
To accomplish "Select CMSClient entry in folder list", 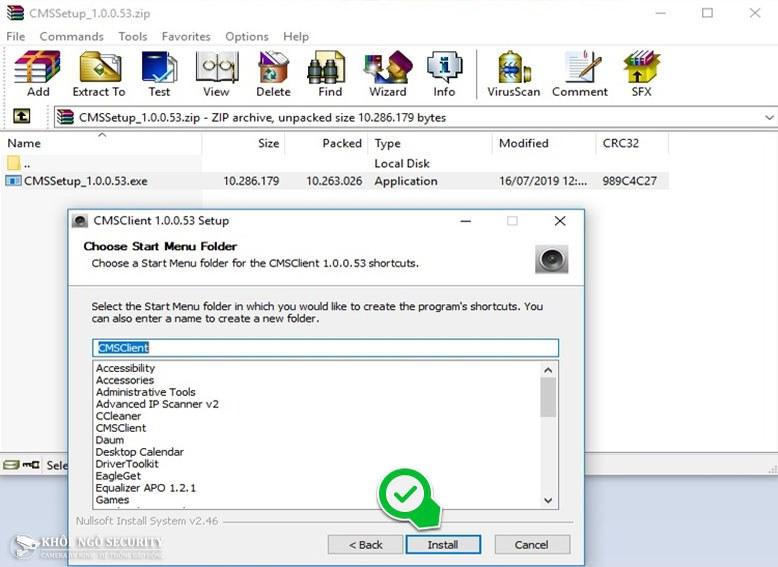I will coord(121,428).
